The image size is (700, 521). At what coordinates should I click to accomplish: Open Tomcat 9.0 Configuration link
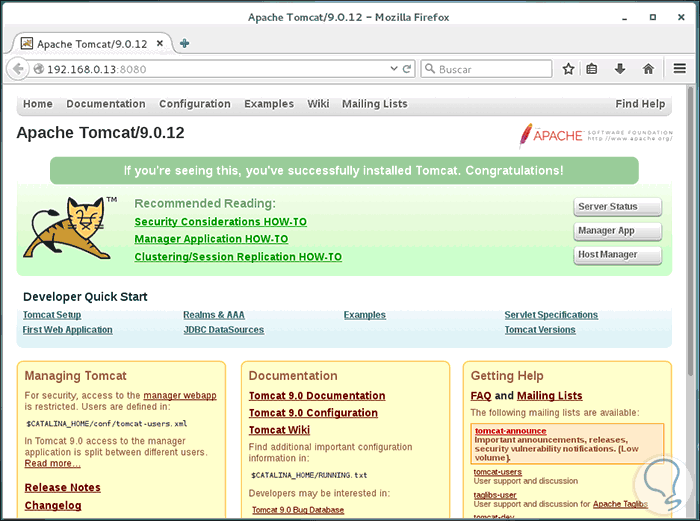pos(313,413)
